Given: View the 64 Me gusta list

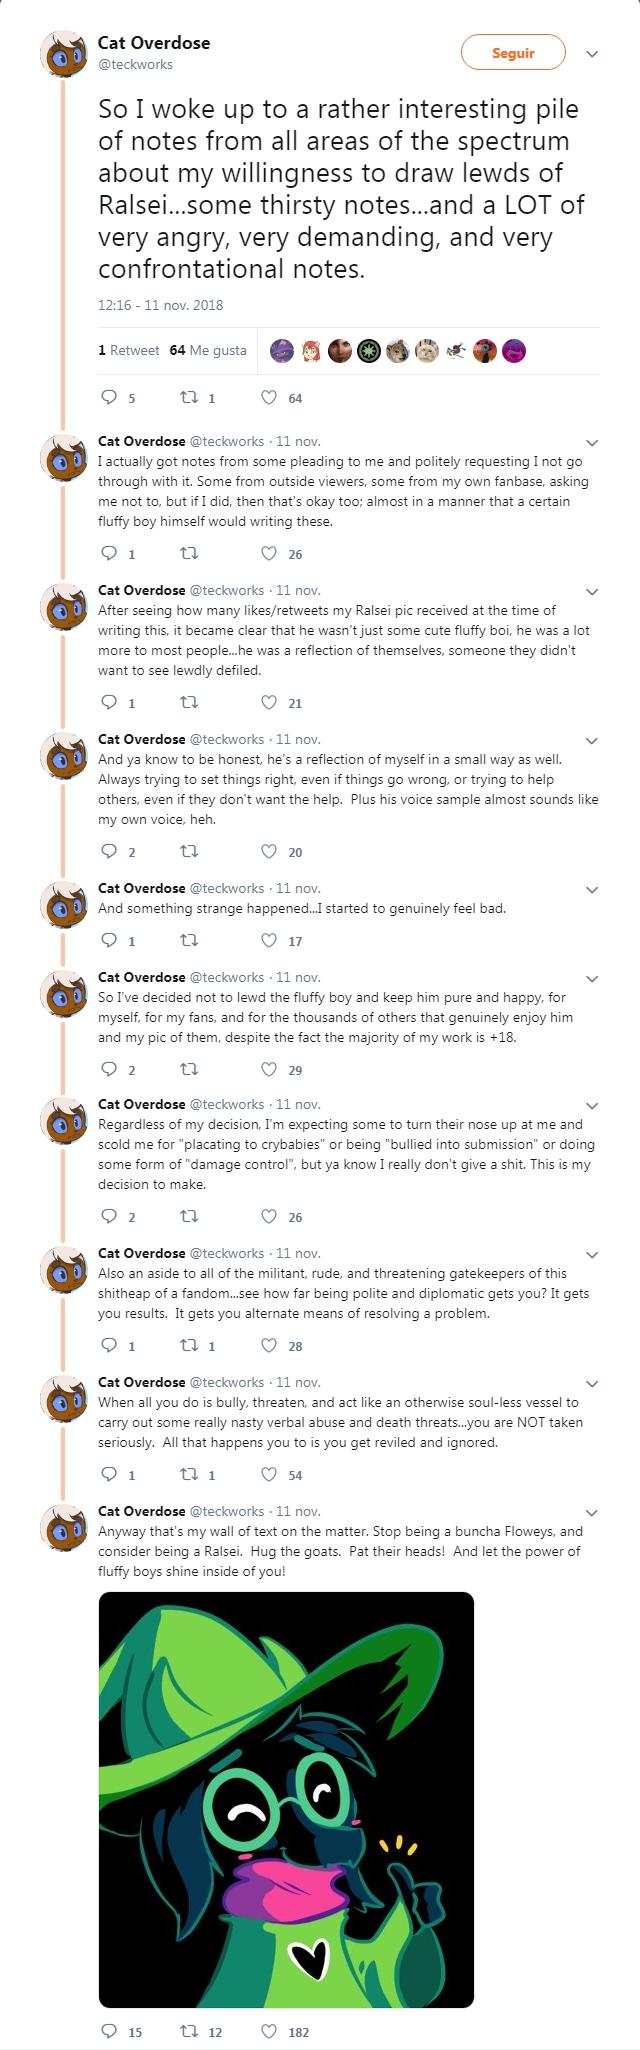Looking at the screenshot, I should click(208, 350).
